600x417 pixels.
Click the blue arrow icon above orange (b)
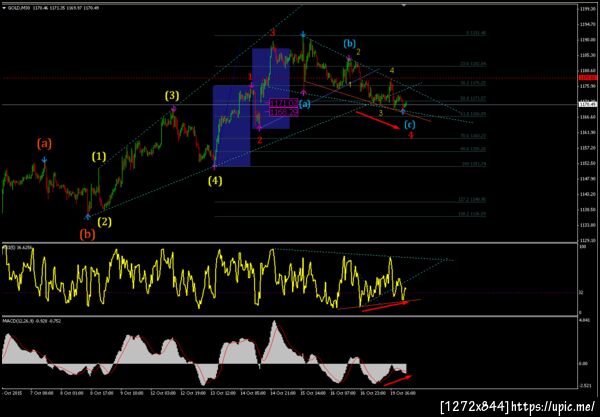click(88, 217)
